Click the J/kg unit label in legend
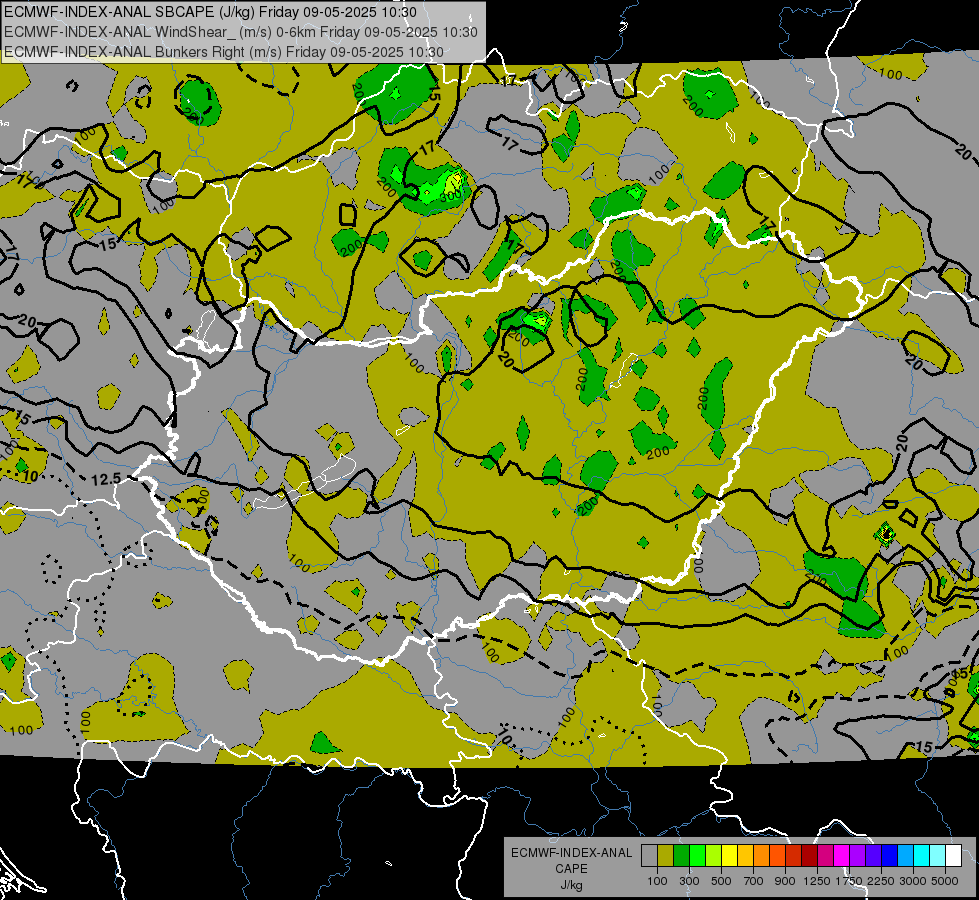 571,885
